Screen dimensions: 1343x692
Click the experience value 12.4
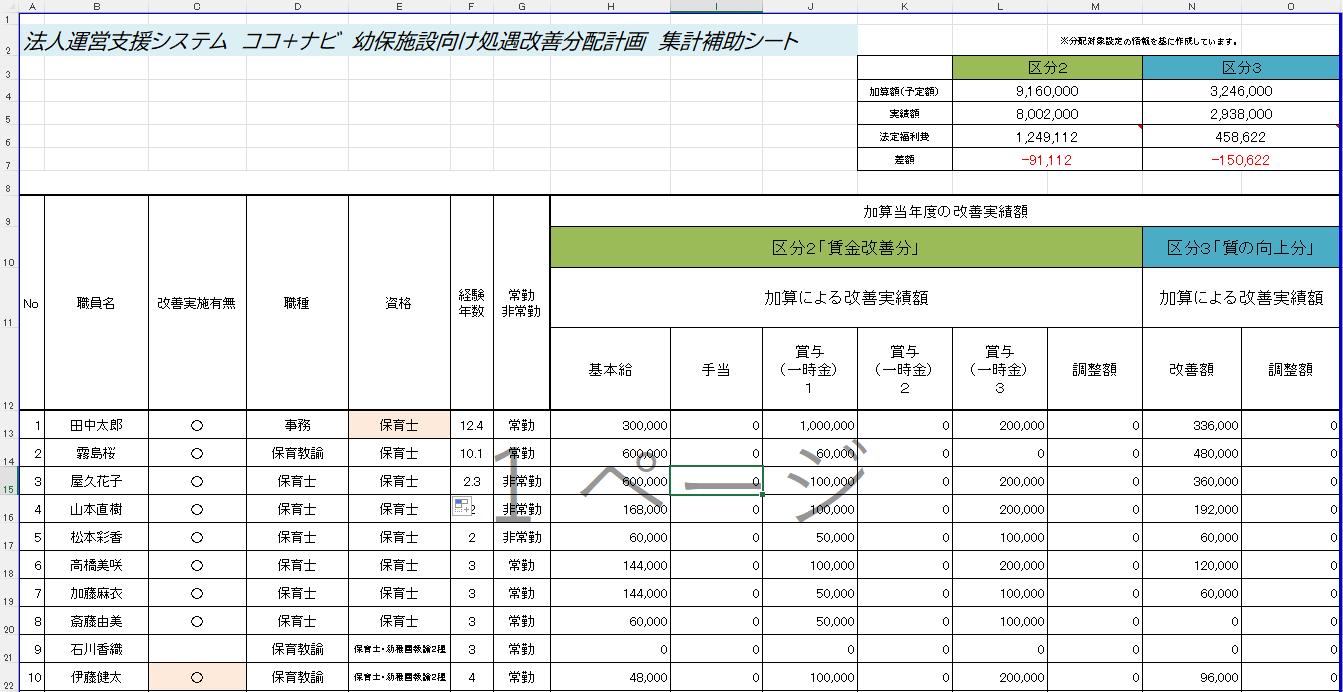click(471, 425)
